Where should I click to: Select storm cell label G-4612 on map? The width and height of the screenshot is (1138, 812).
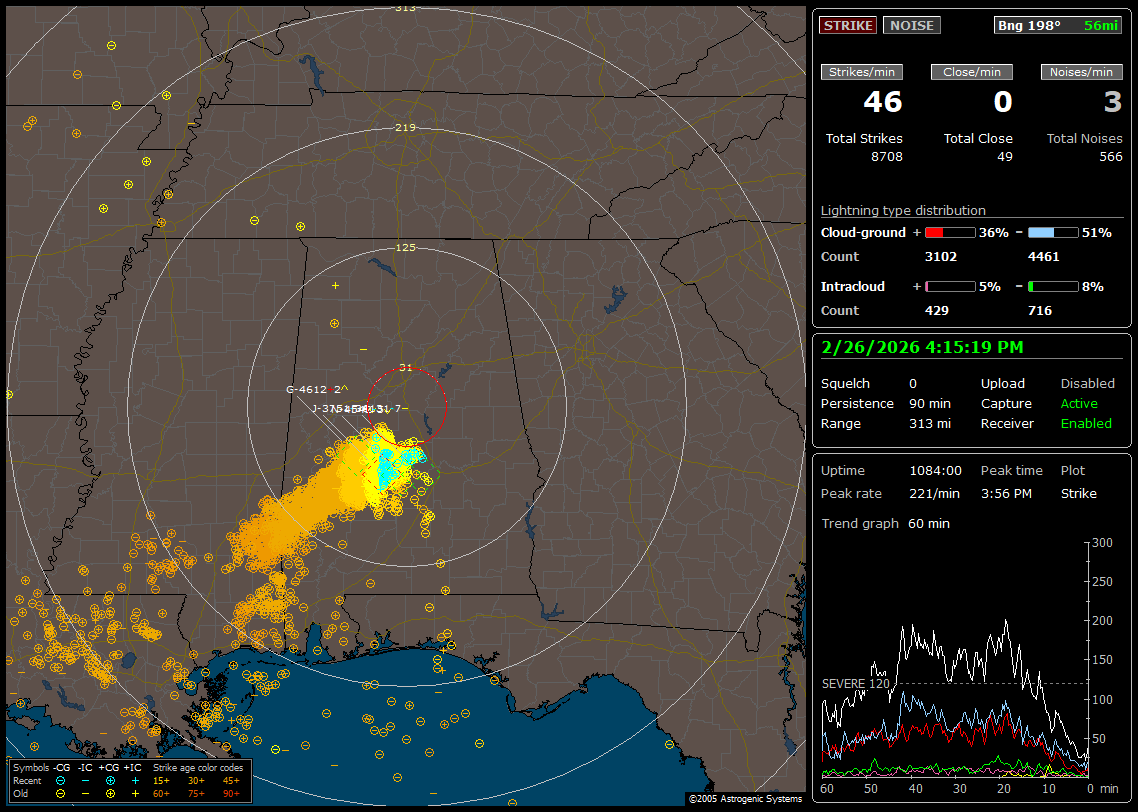(308, 390)
